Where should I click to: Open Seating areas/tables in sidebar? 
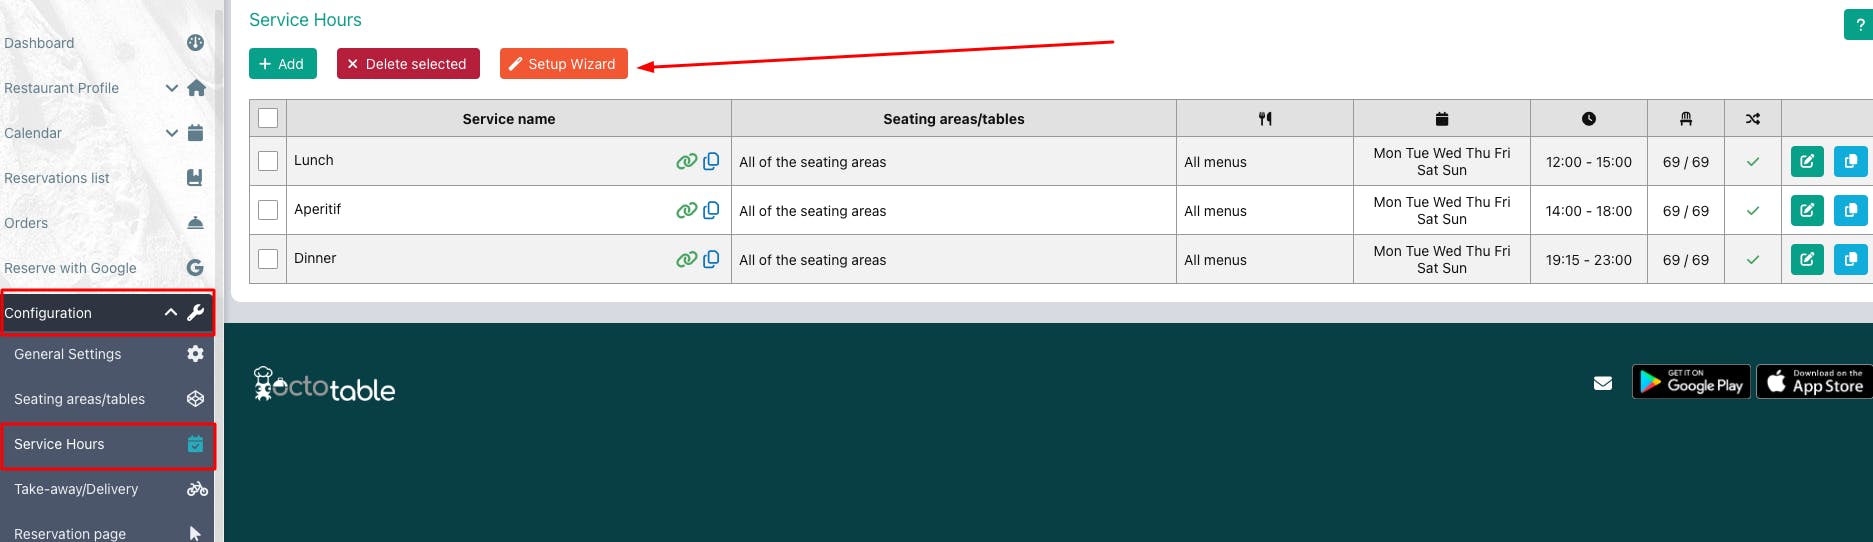tap(80, 399)
